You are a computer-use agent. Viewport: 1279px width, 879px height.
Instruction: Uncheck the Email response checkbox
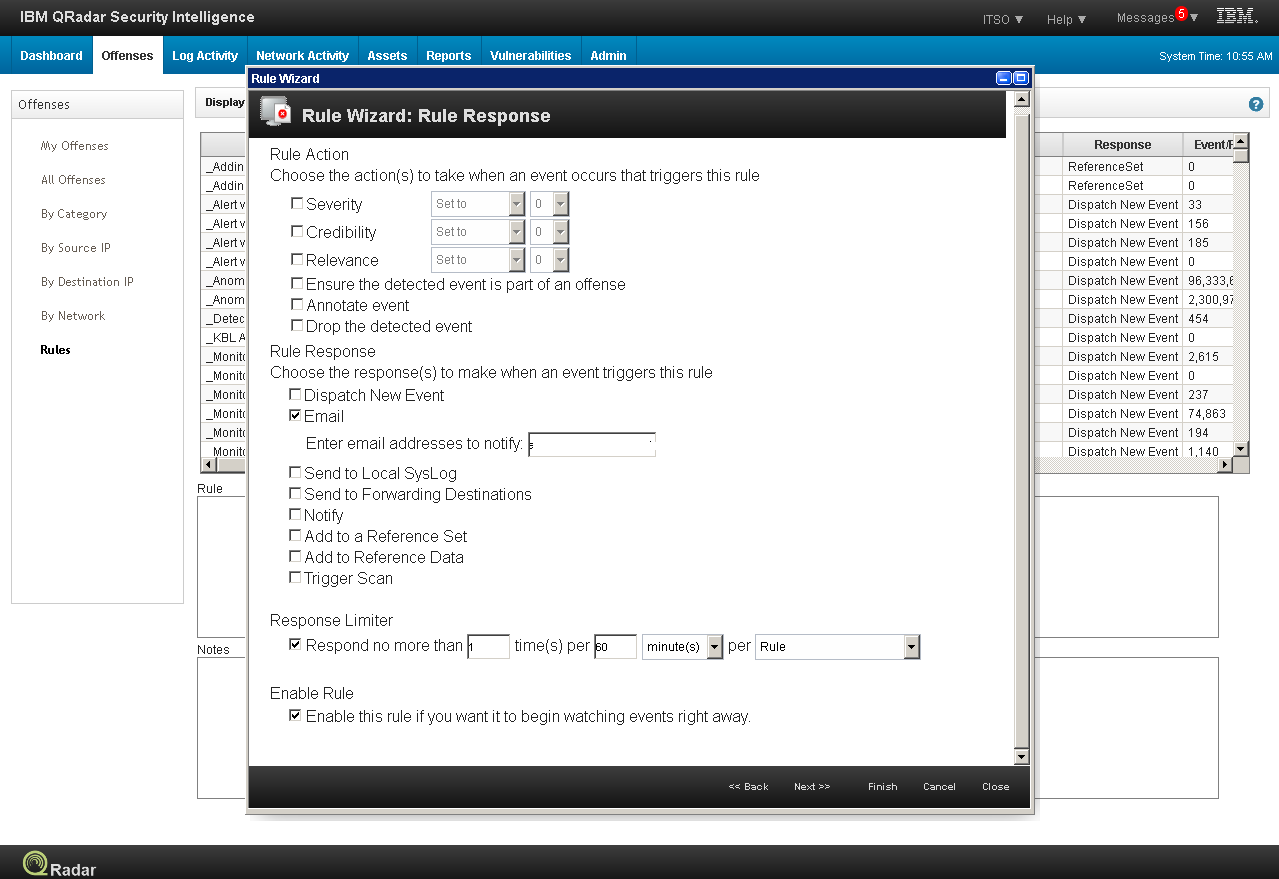(295, 415)
